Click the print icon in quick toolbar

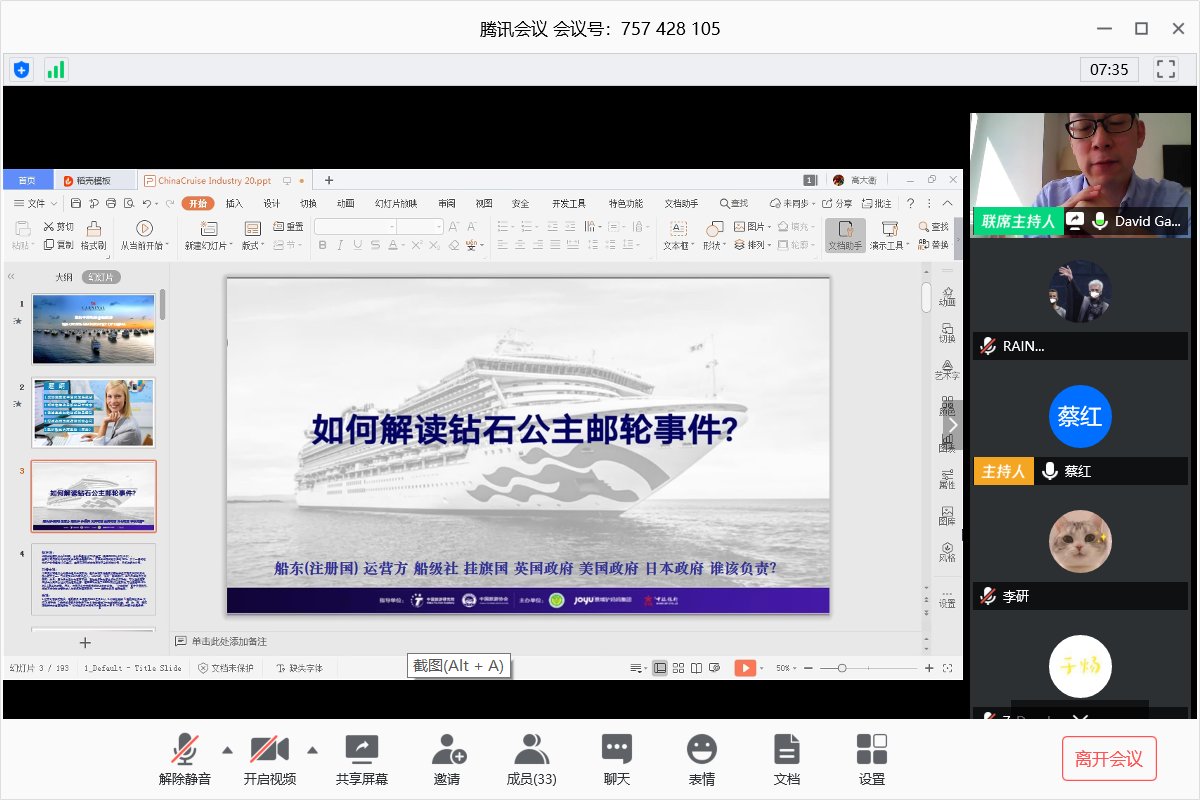110,203
